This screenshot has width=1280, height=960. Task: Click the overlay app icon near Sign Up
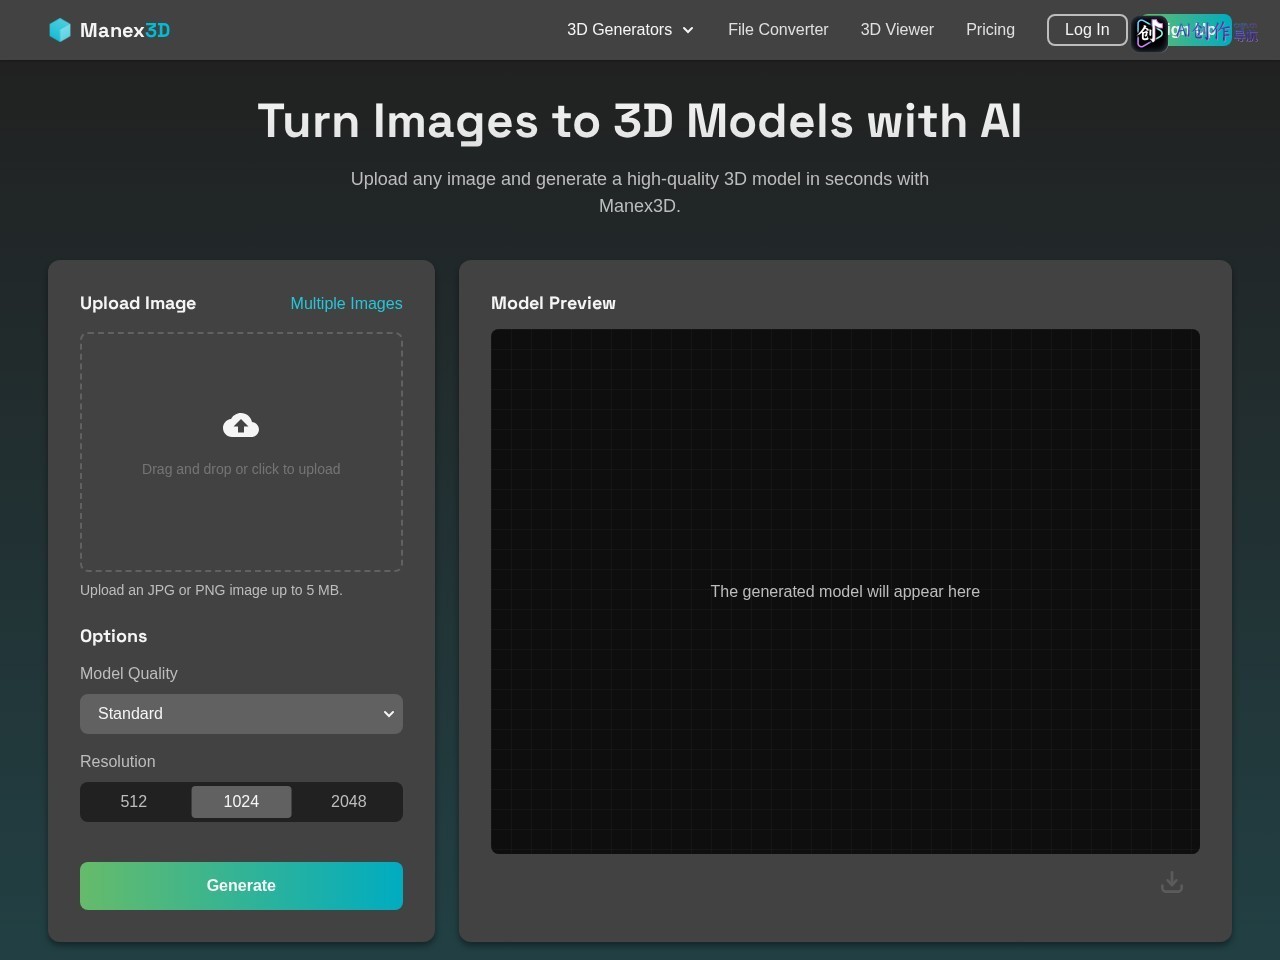pyautogui.click(x=1149, y=33)
